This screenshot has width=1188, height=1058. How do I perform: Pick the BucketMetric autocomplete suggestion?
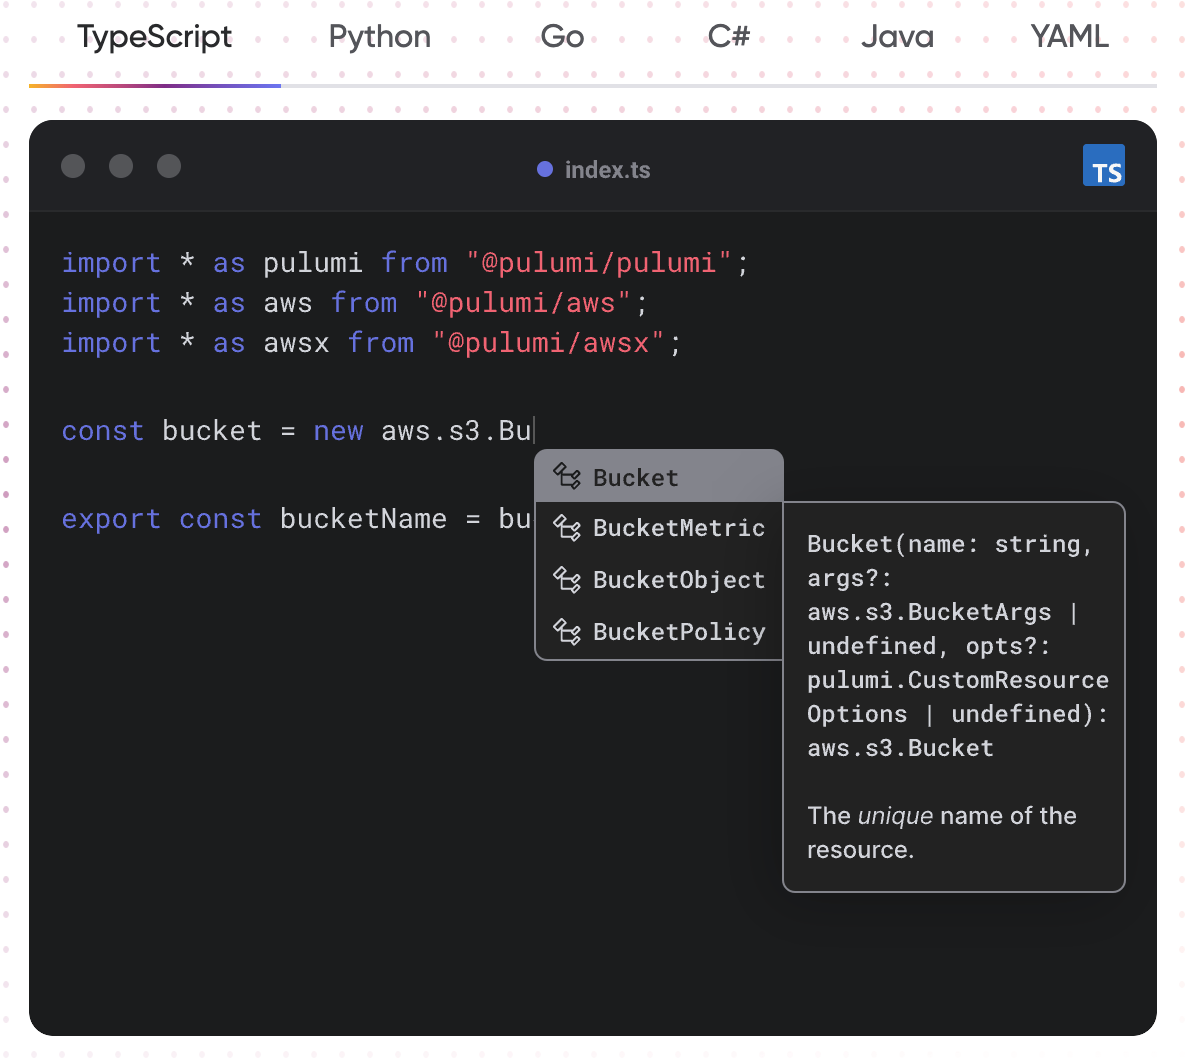point(659,527)
